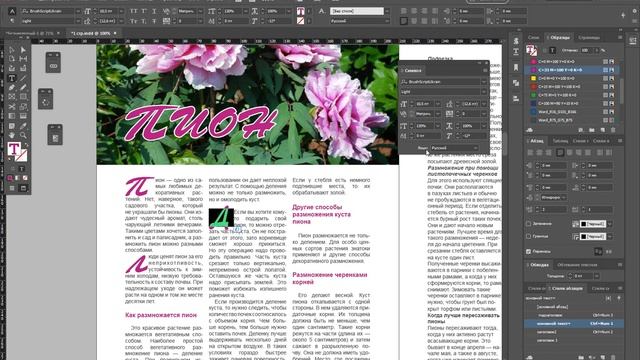Select the Rectangle Frame tool
This screenshot has height=360, width=640.
[x=12, y=97]
